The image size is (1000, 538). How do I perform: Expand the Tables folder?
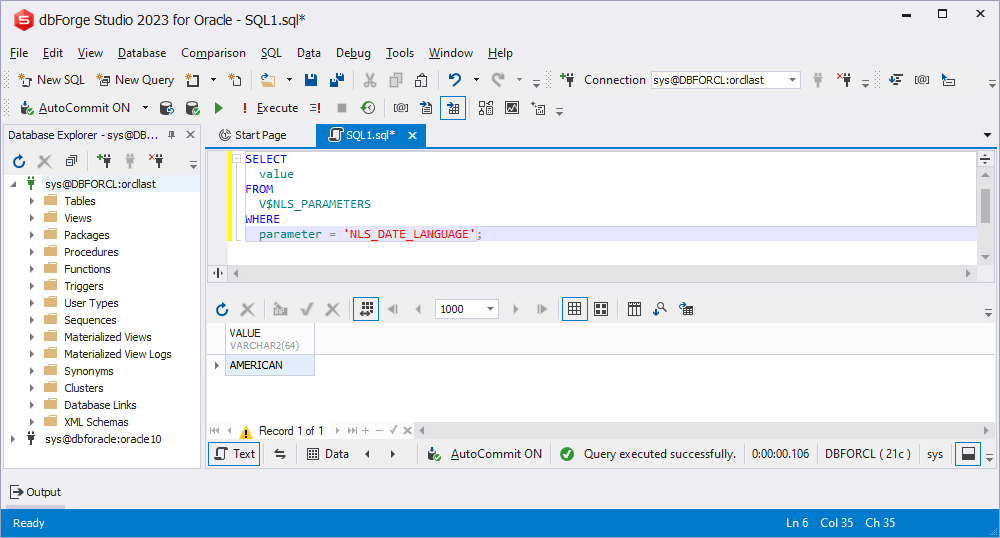tap(31, 201)
